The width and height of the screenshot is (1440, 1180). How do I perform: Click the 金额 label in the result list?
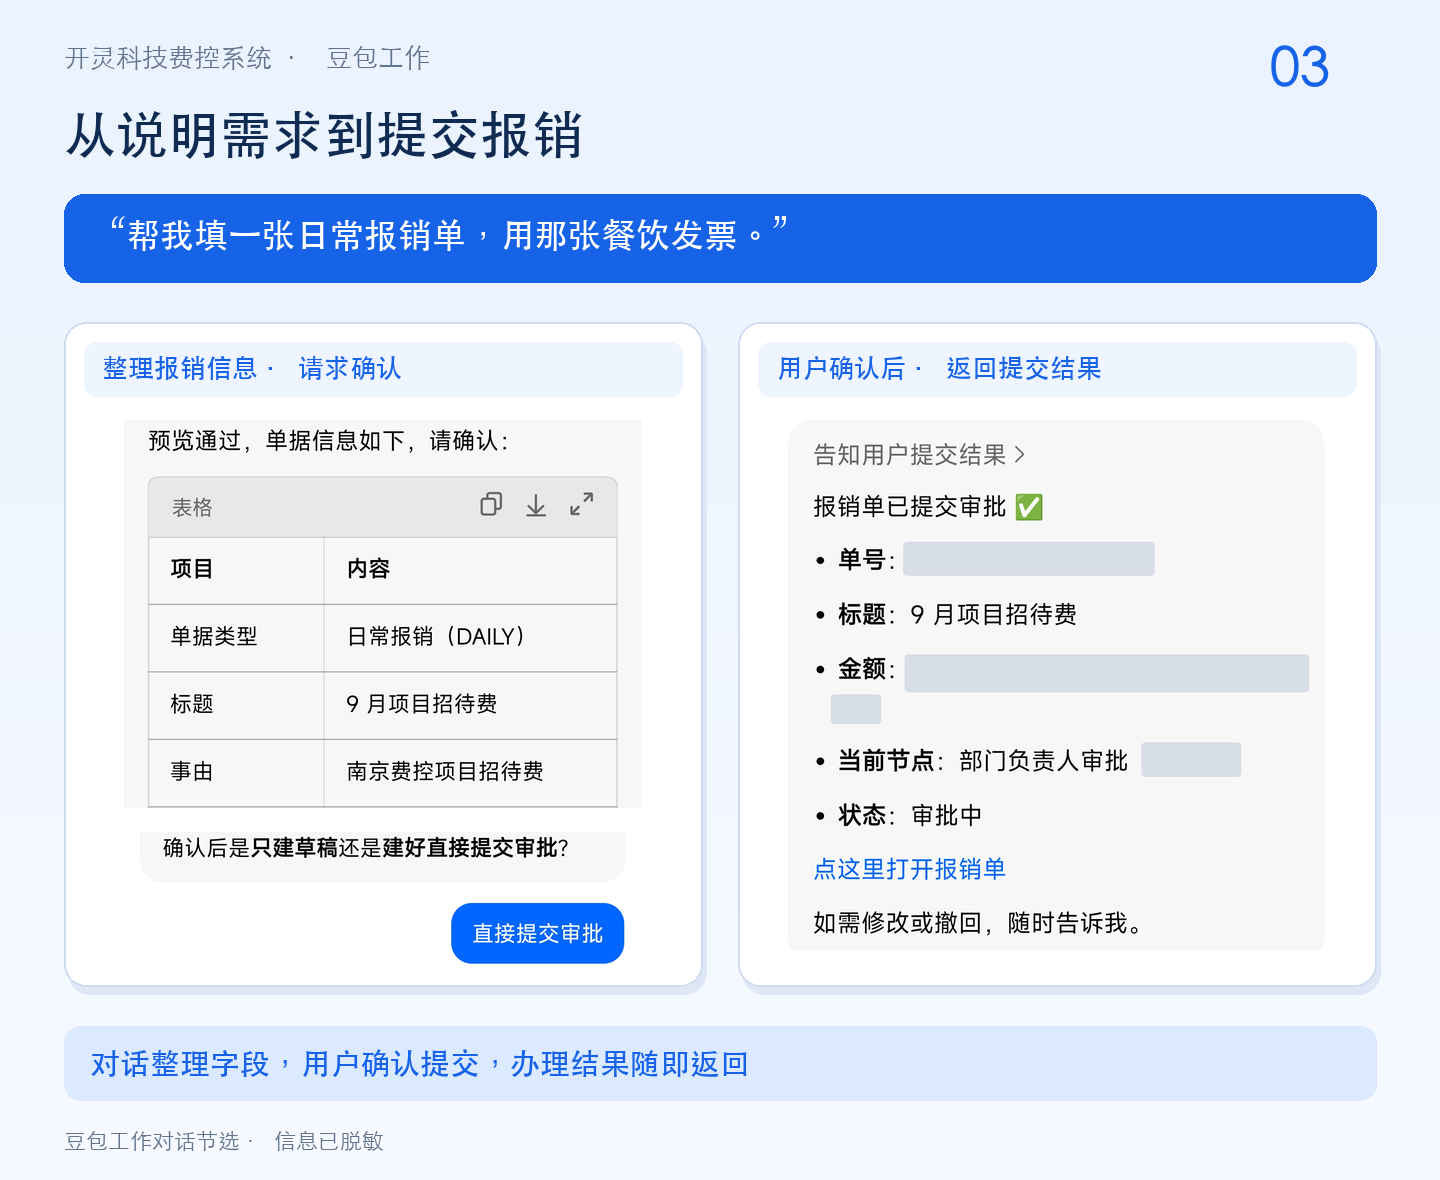[862, 669]
